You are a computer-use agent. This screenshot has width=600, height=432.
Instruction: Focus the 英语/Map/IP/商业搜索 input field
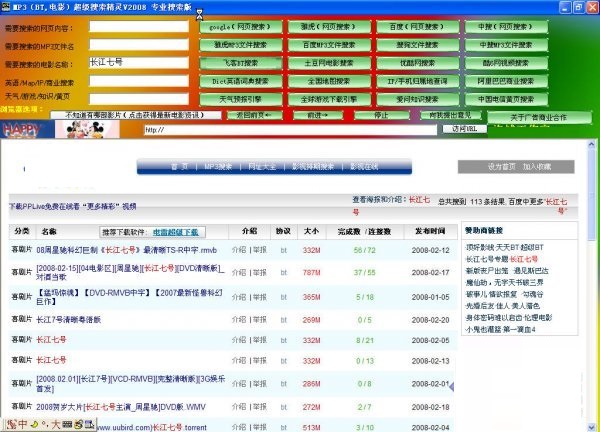[x=139, y=81]
